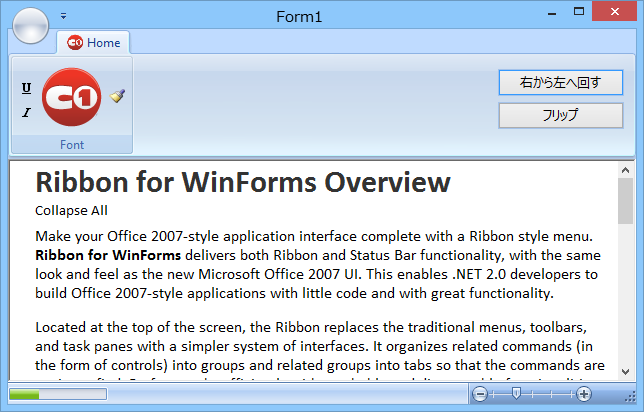Click the vertical scrollbar thumb
This screenshot has width=644, height=412.
click(x=625, y=201)
